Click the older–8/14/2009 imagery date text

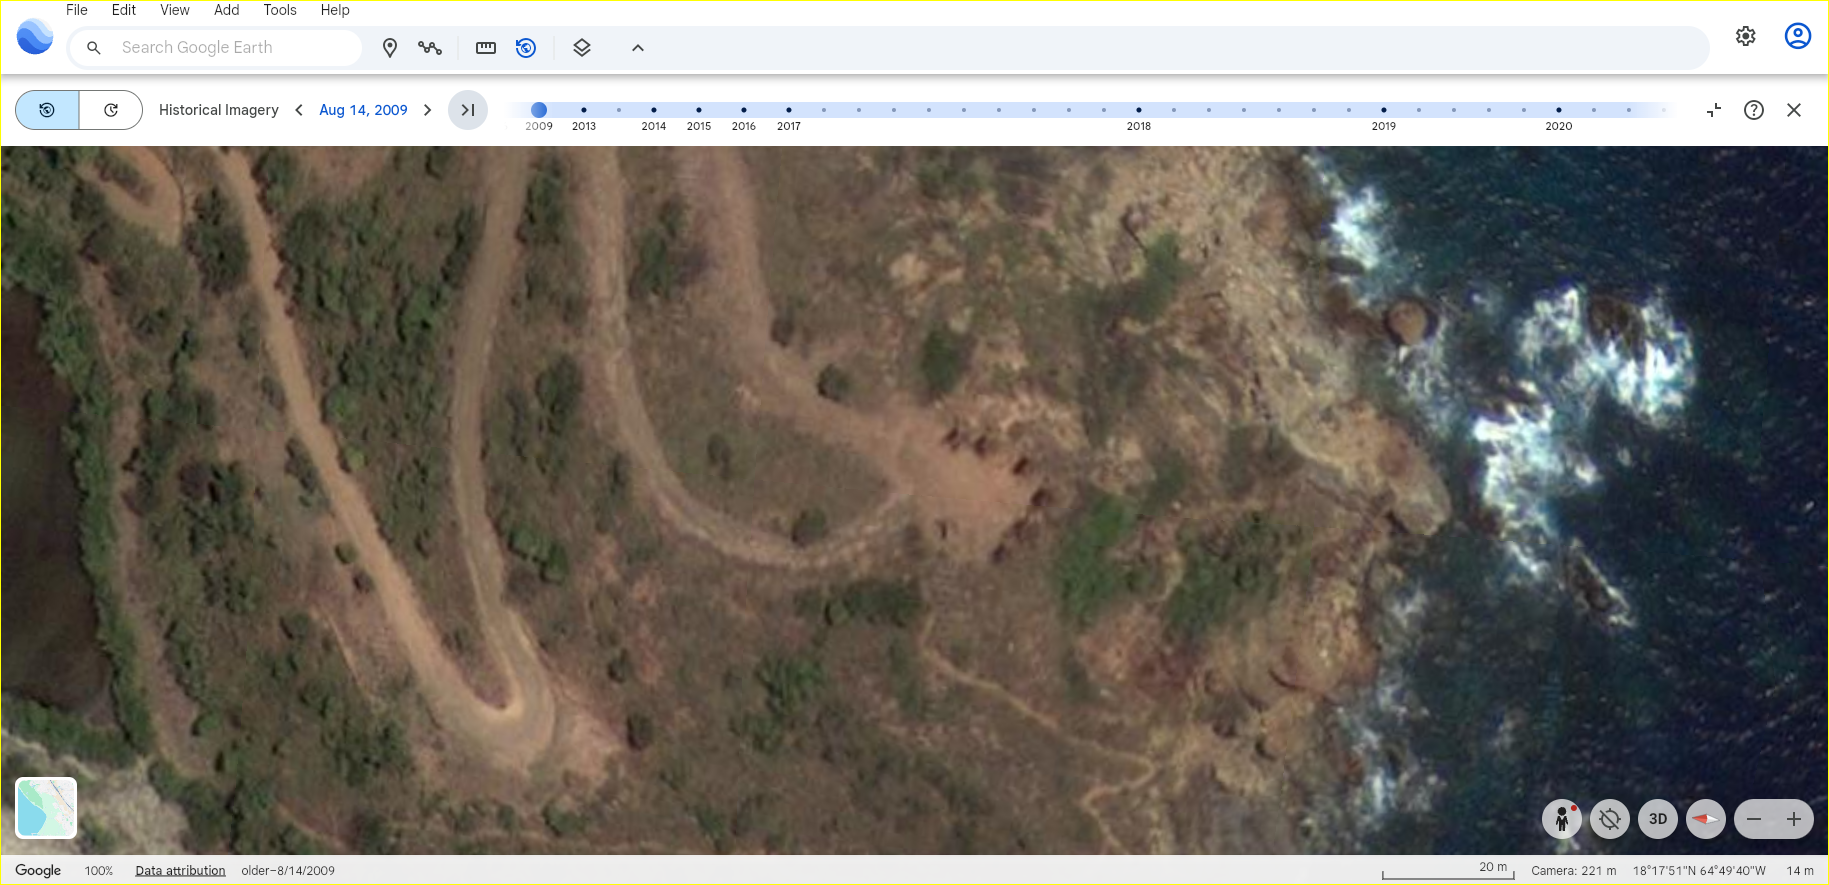288,871
